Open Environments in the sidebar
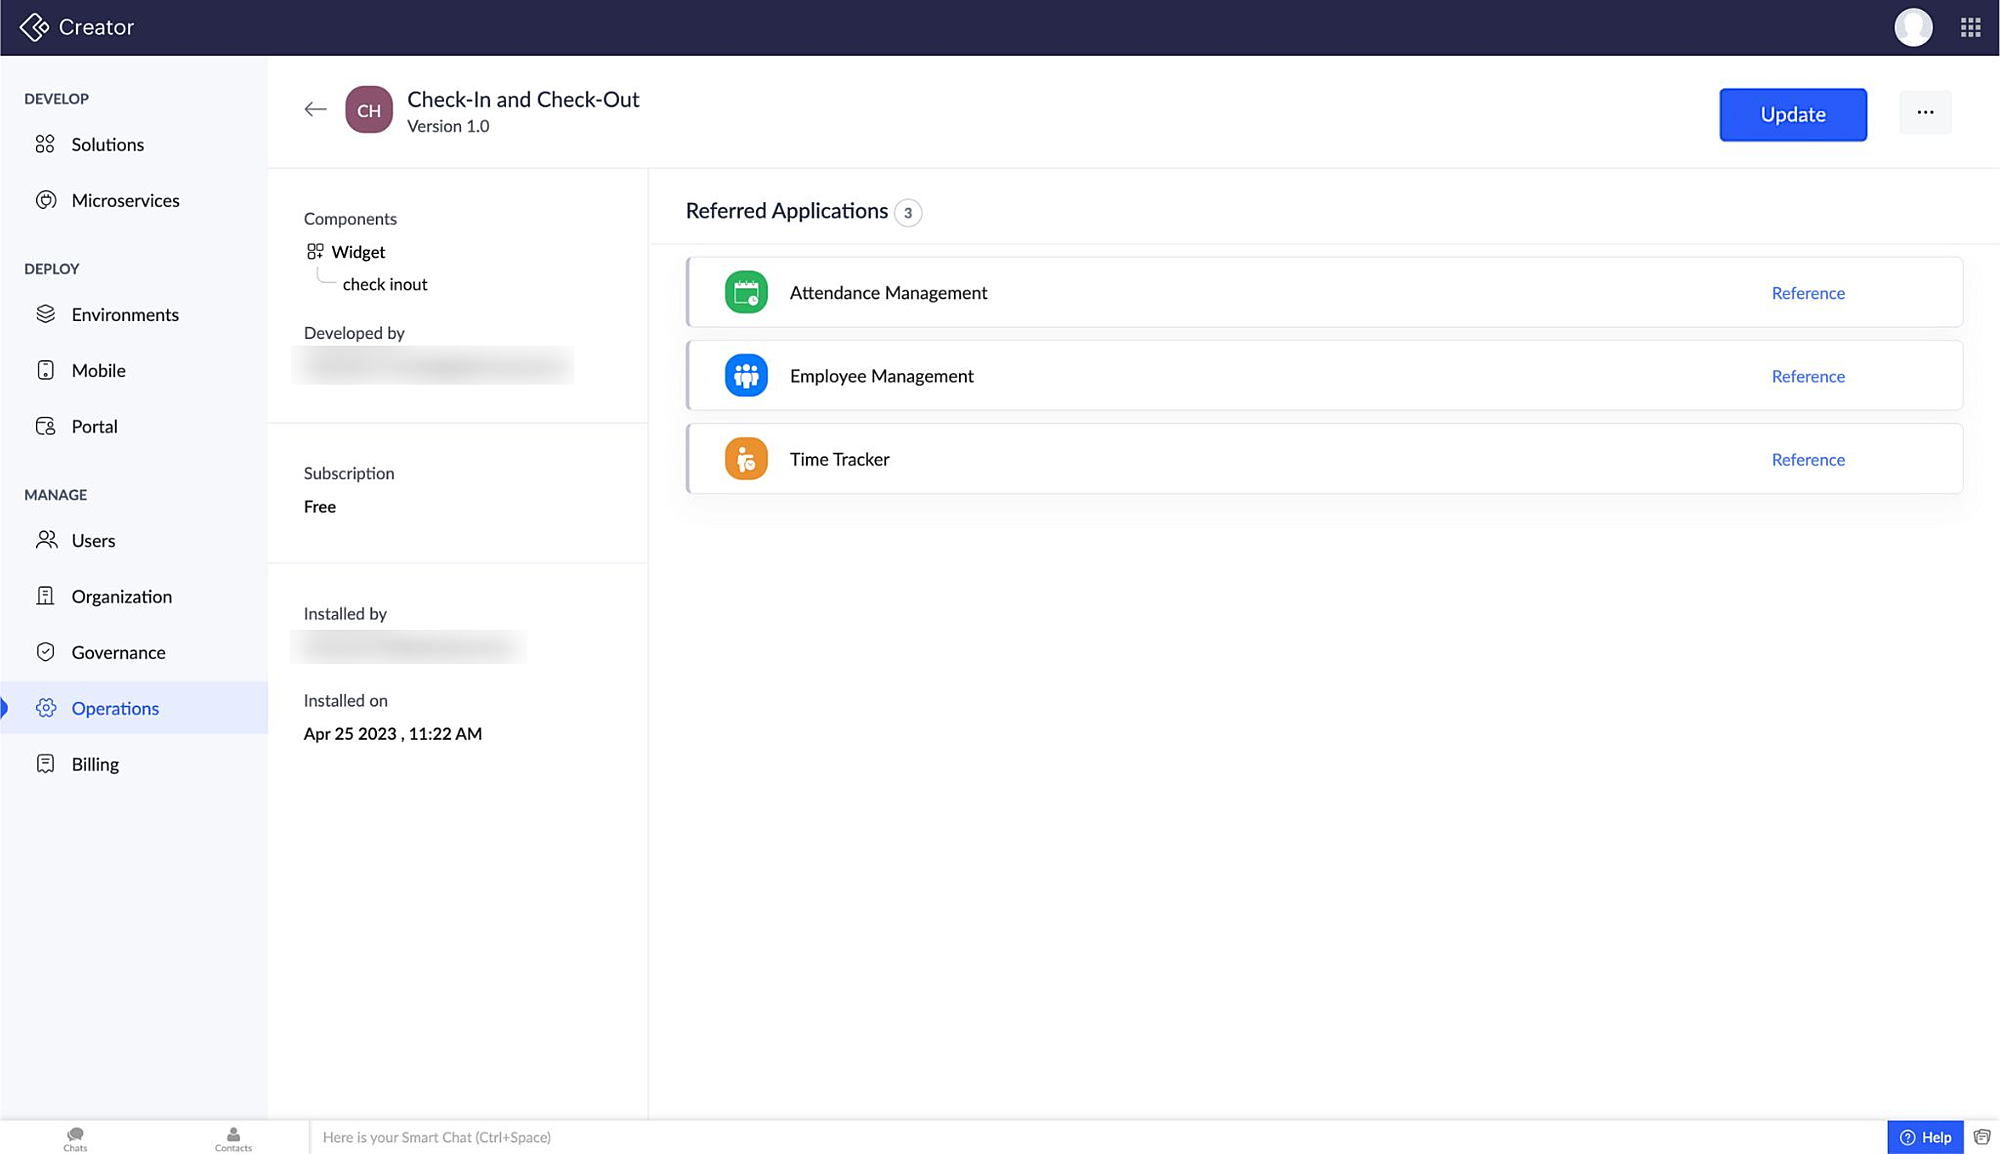 pyautogui.click(x=125, y=315)
